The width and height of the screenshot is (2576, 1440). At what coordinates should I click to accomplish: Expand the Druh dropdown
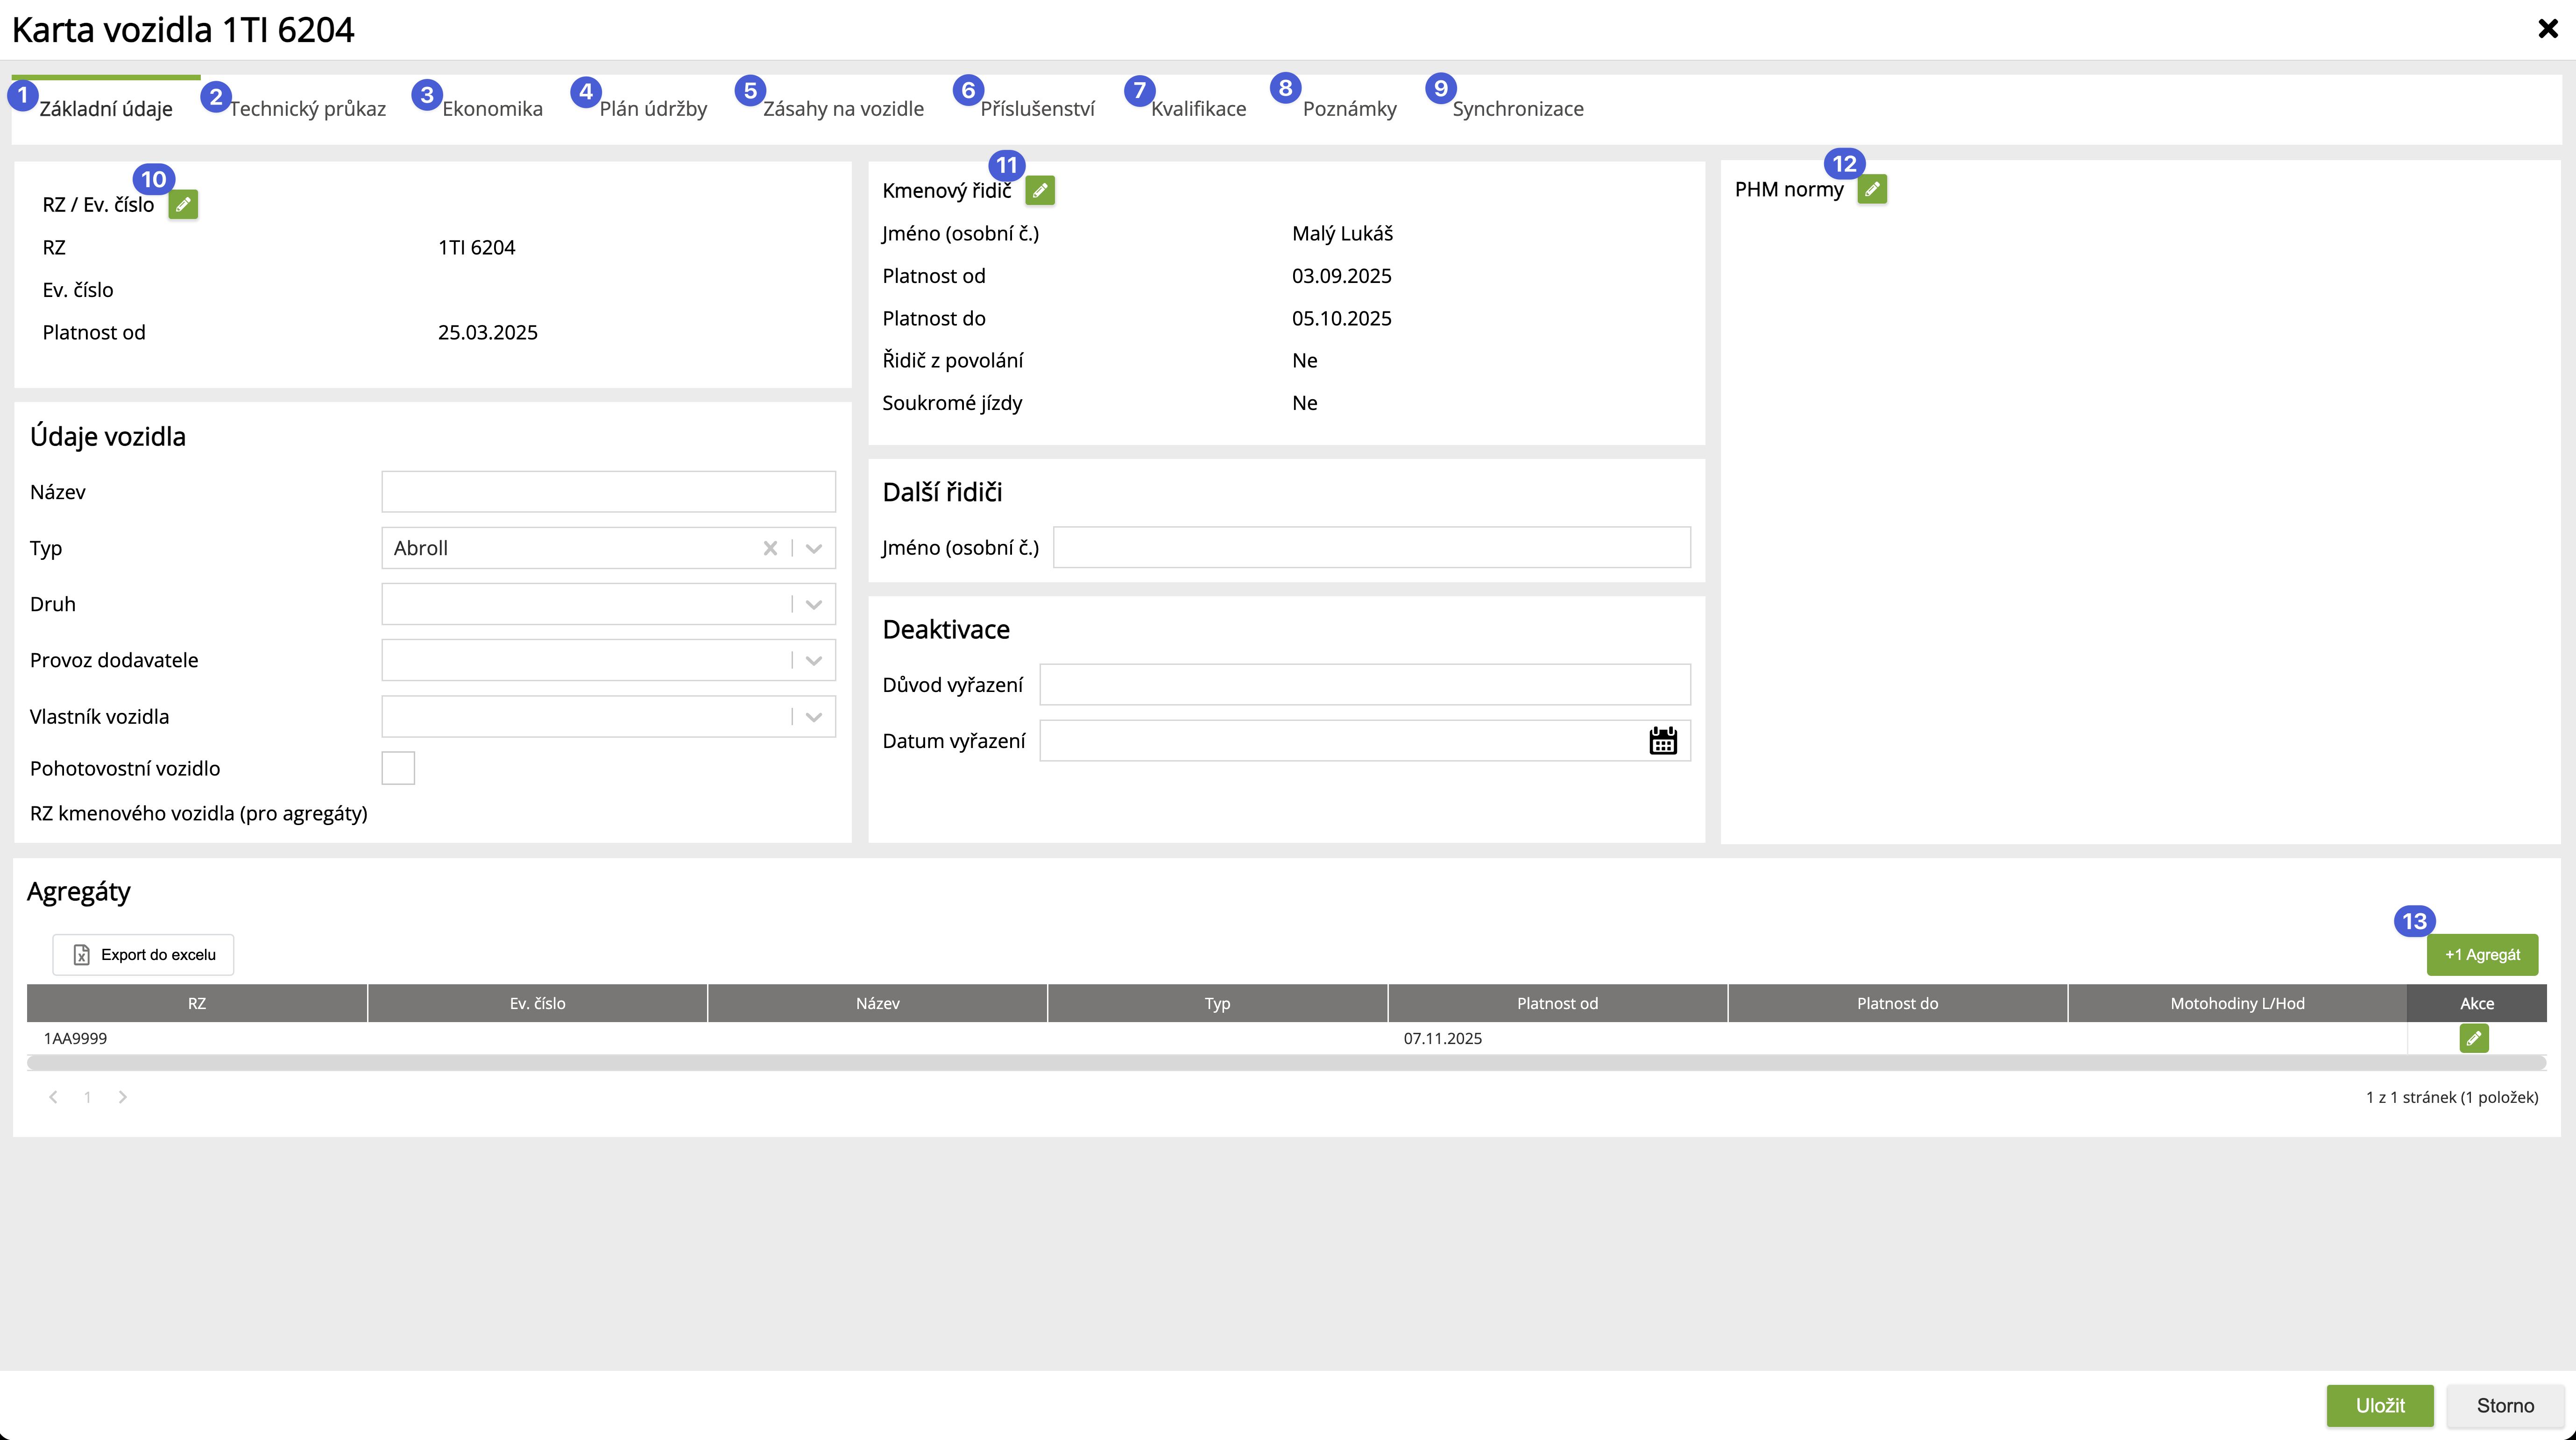(813, 604)
